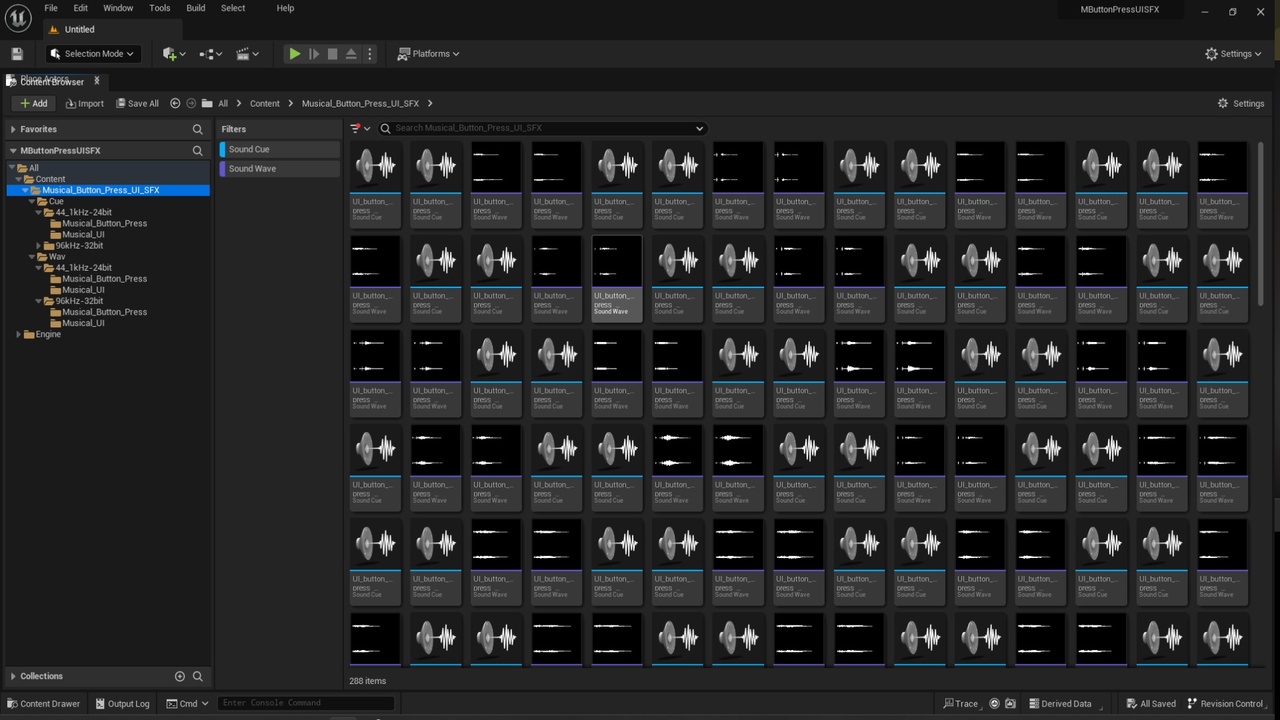The height and width of the screenshot is (720, 1280).
Task: Click the Content breadcrumb path item
Action: (x=265, y=103)
